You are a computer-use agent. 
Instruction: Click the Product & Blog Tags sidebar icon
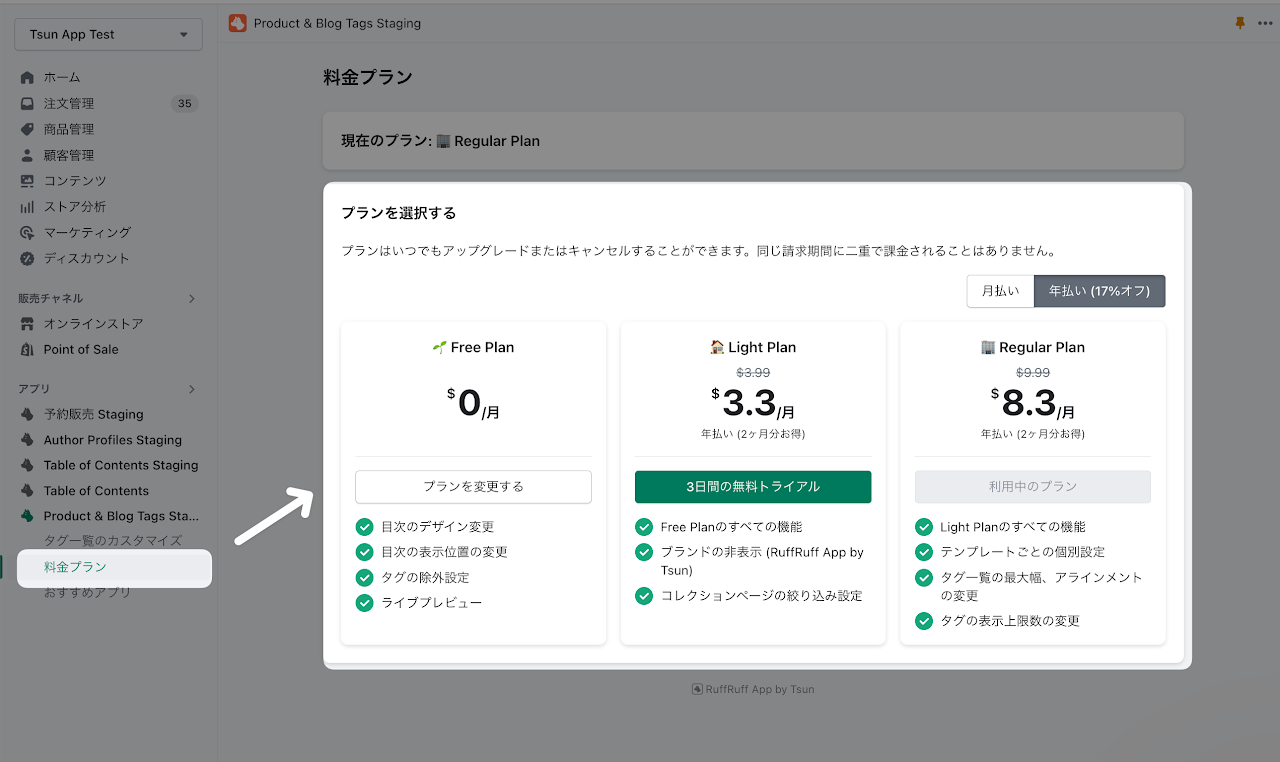(27, 516)
